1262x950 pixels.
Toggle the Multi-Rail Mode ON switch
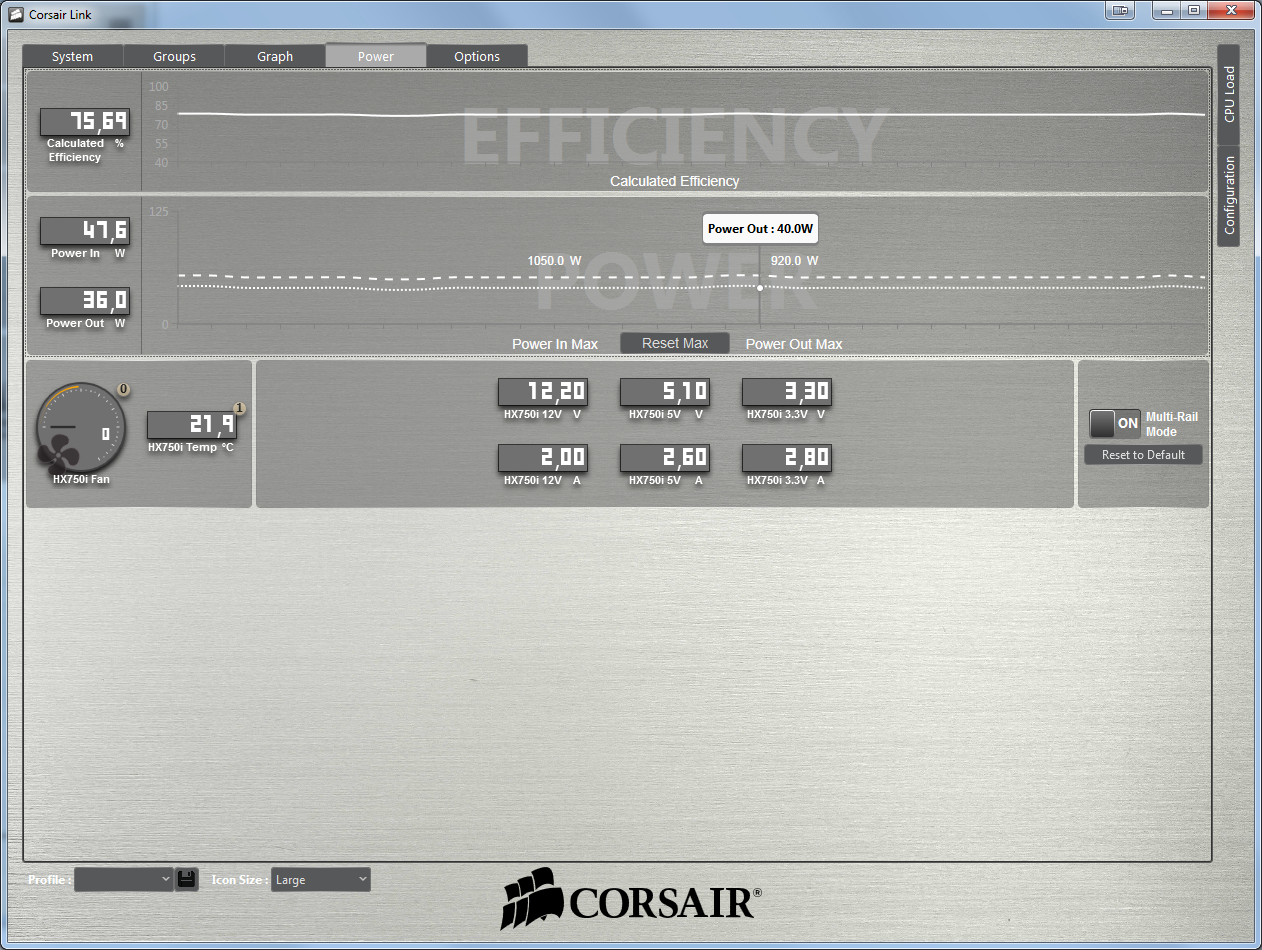click(1115, 423)
